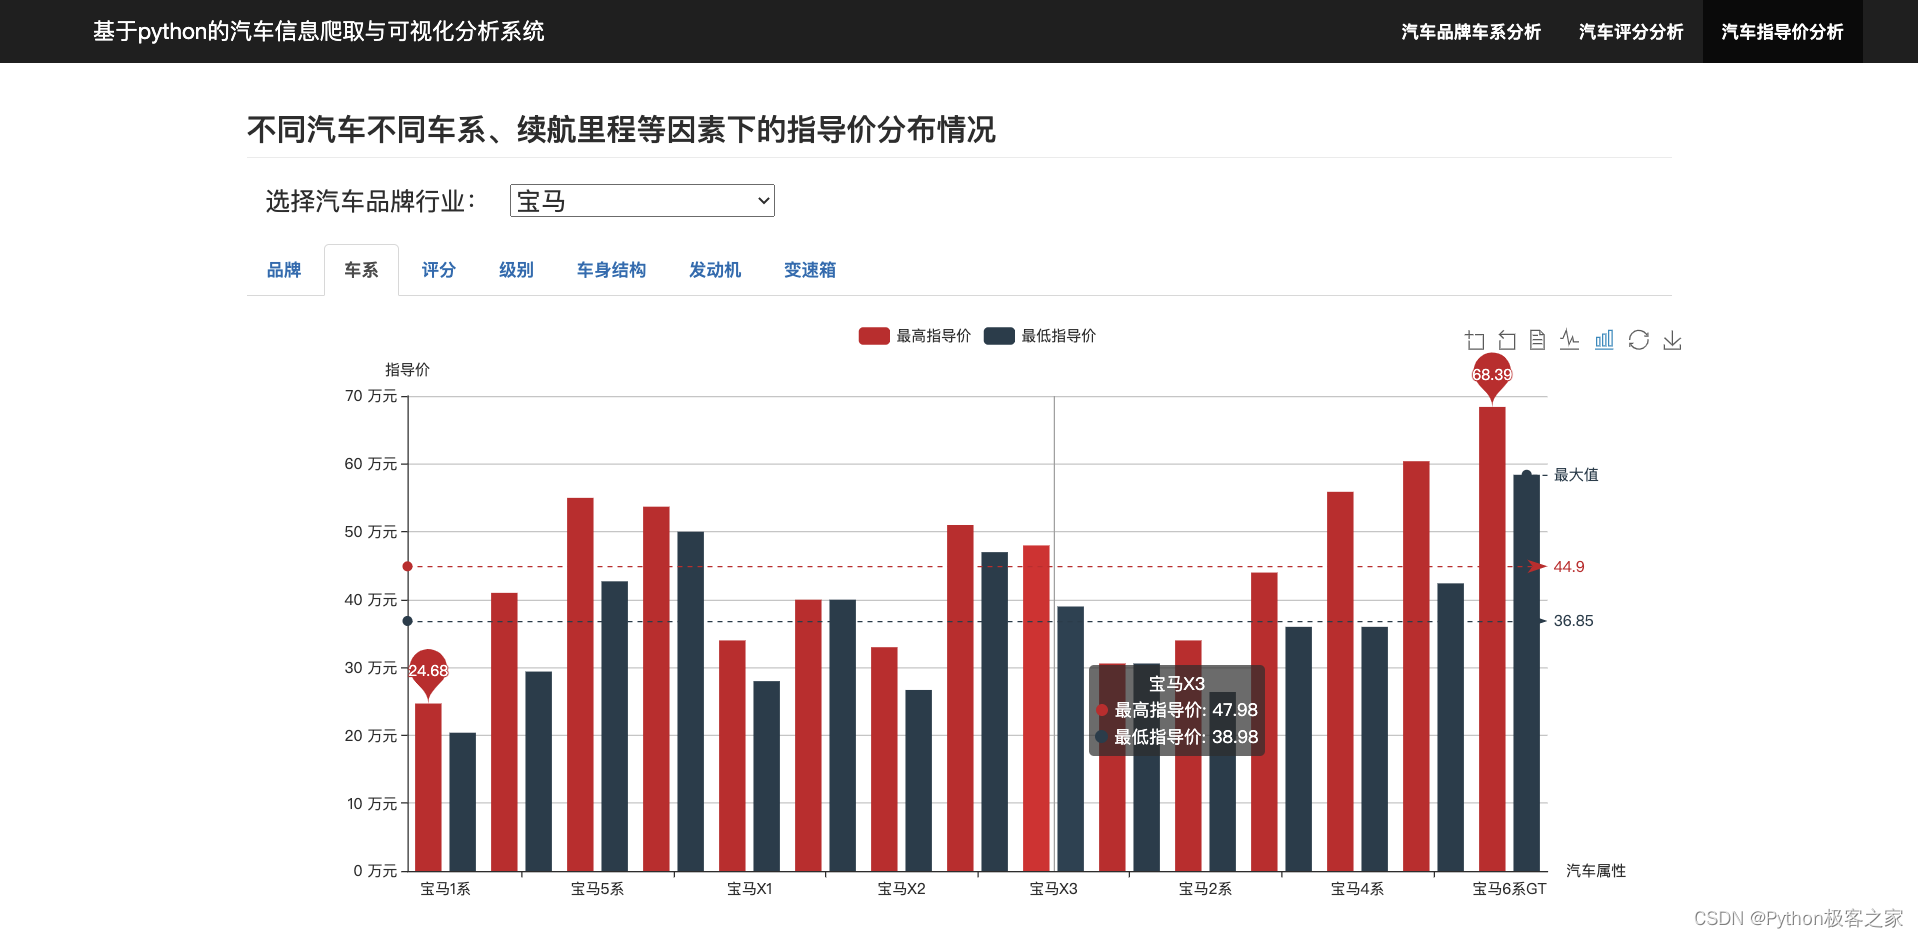The image size is (1918, 938).
Task: Switch to the 品牌 tab
Action: click(x=284, y=270)
